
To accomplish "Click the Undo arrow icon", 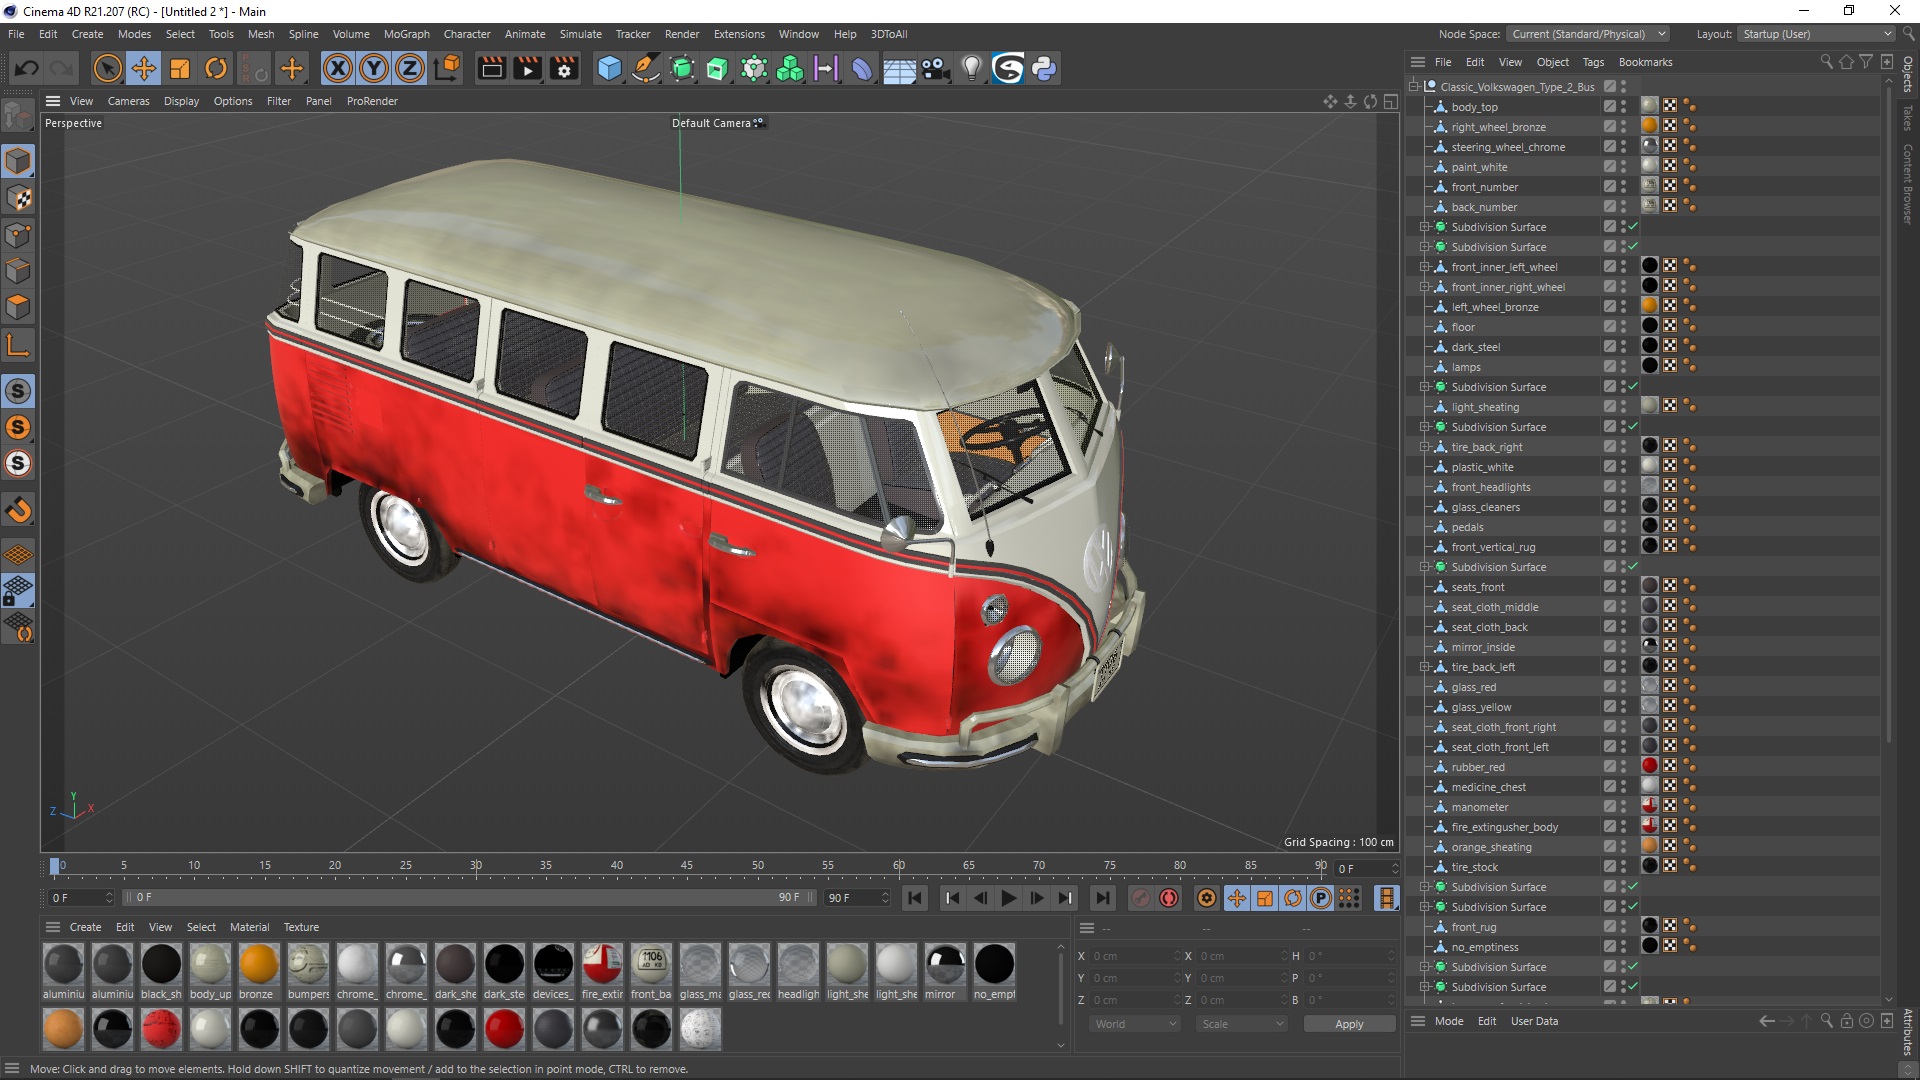I will point(27,68).
